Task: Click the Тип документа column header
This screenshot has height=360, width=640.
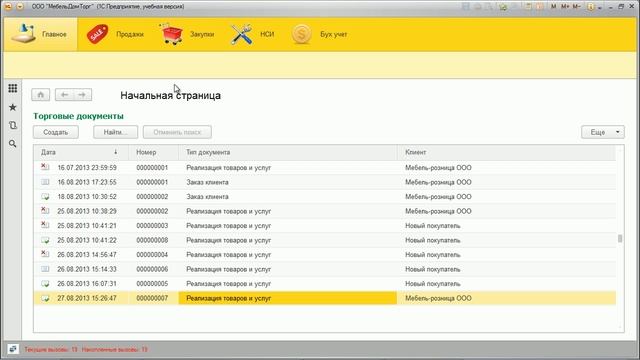Action: pyautogui.click(x=288, y=152)
